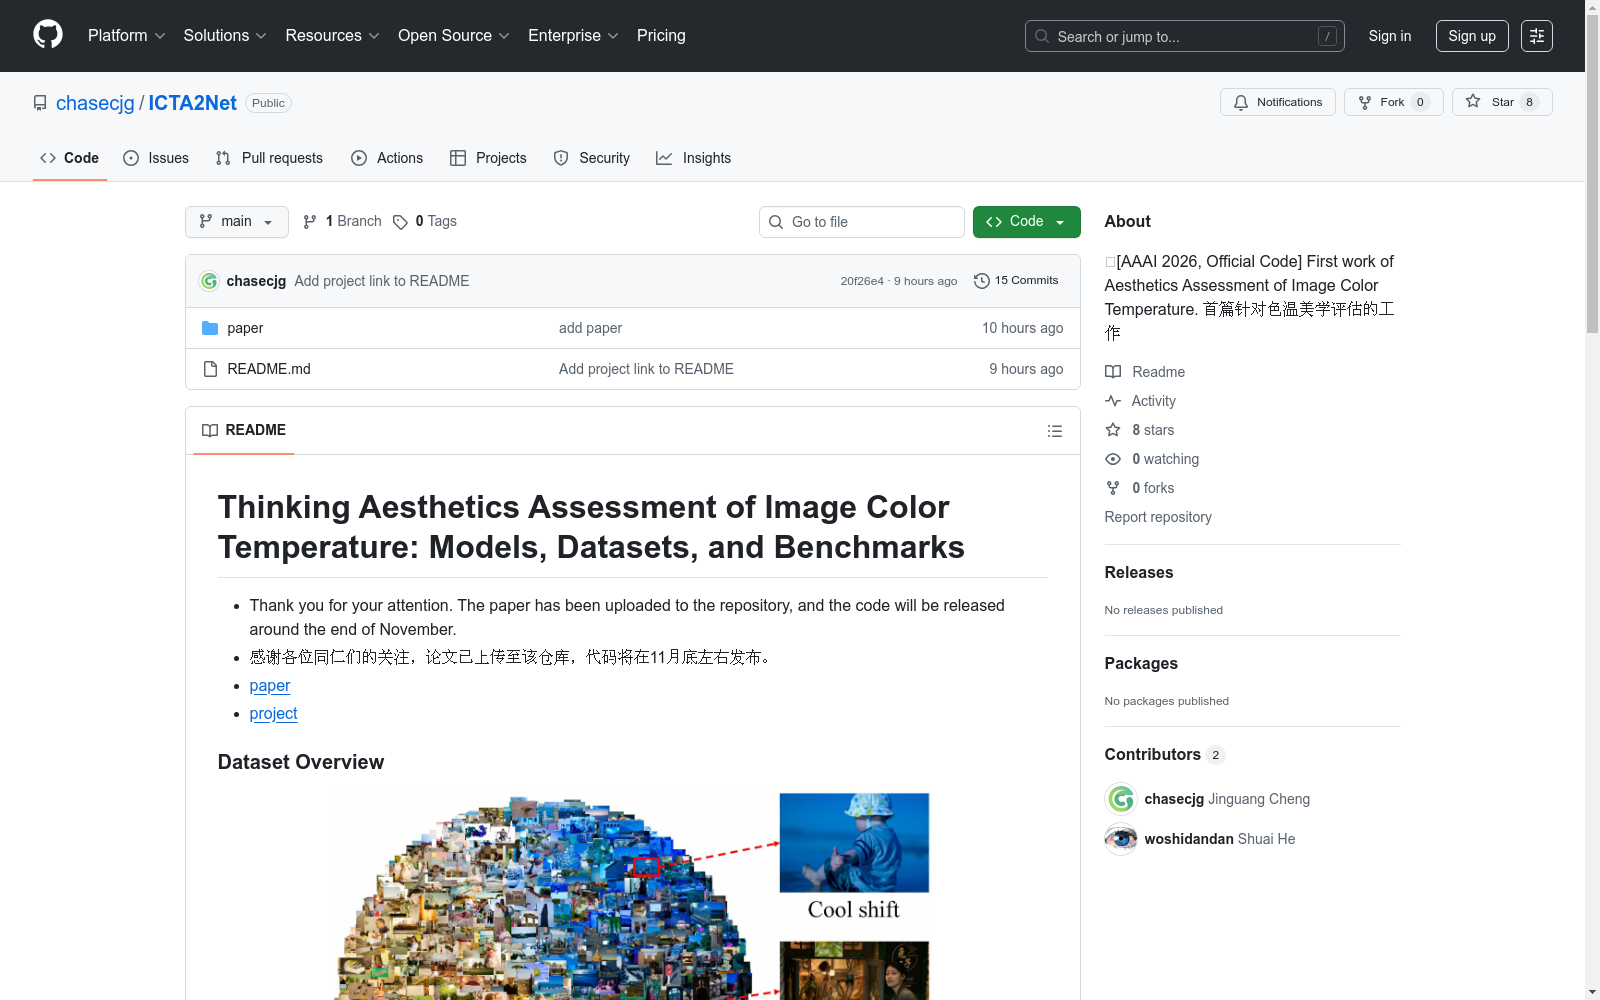Click the Dataset Overview heading

coord(301,762)
